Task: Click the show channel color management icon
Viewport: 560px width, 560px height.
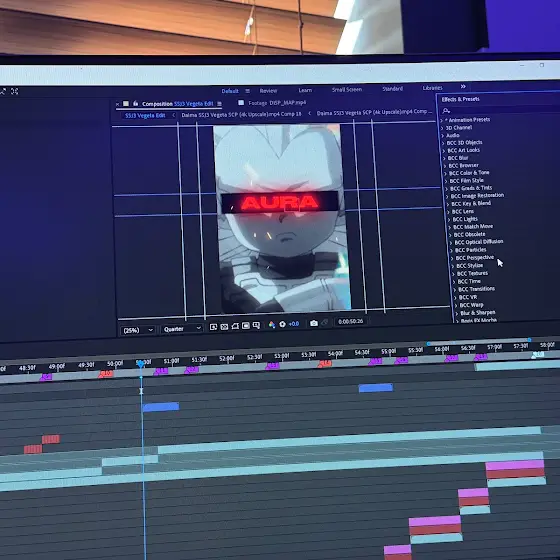Action: click(x=272, y=324)
